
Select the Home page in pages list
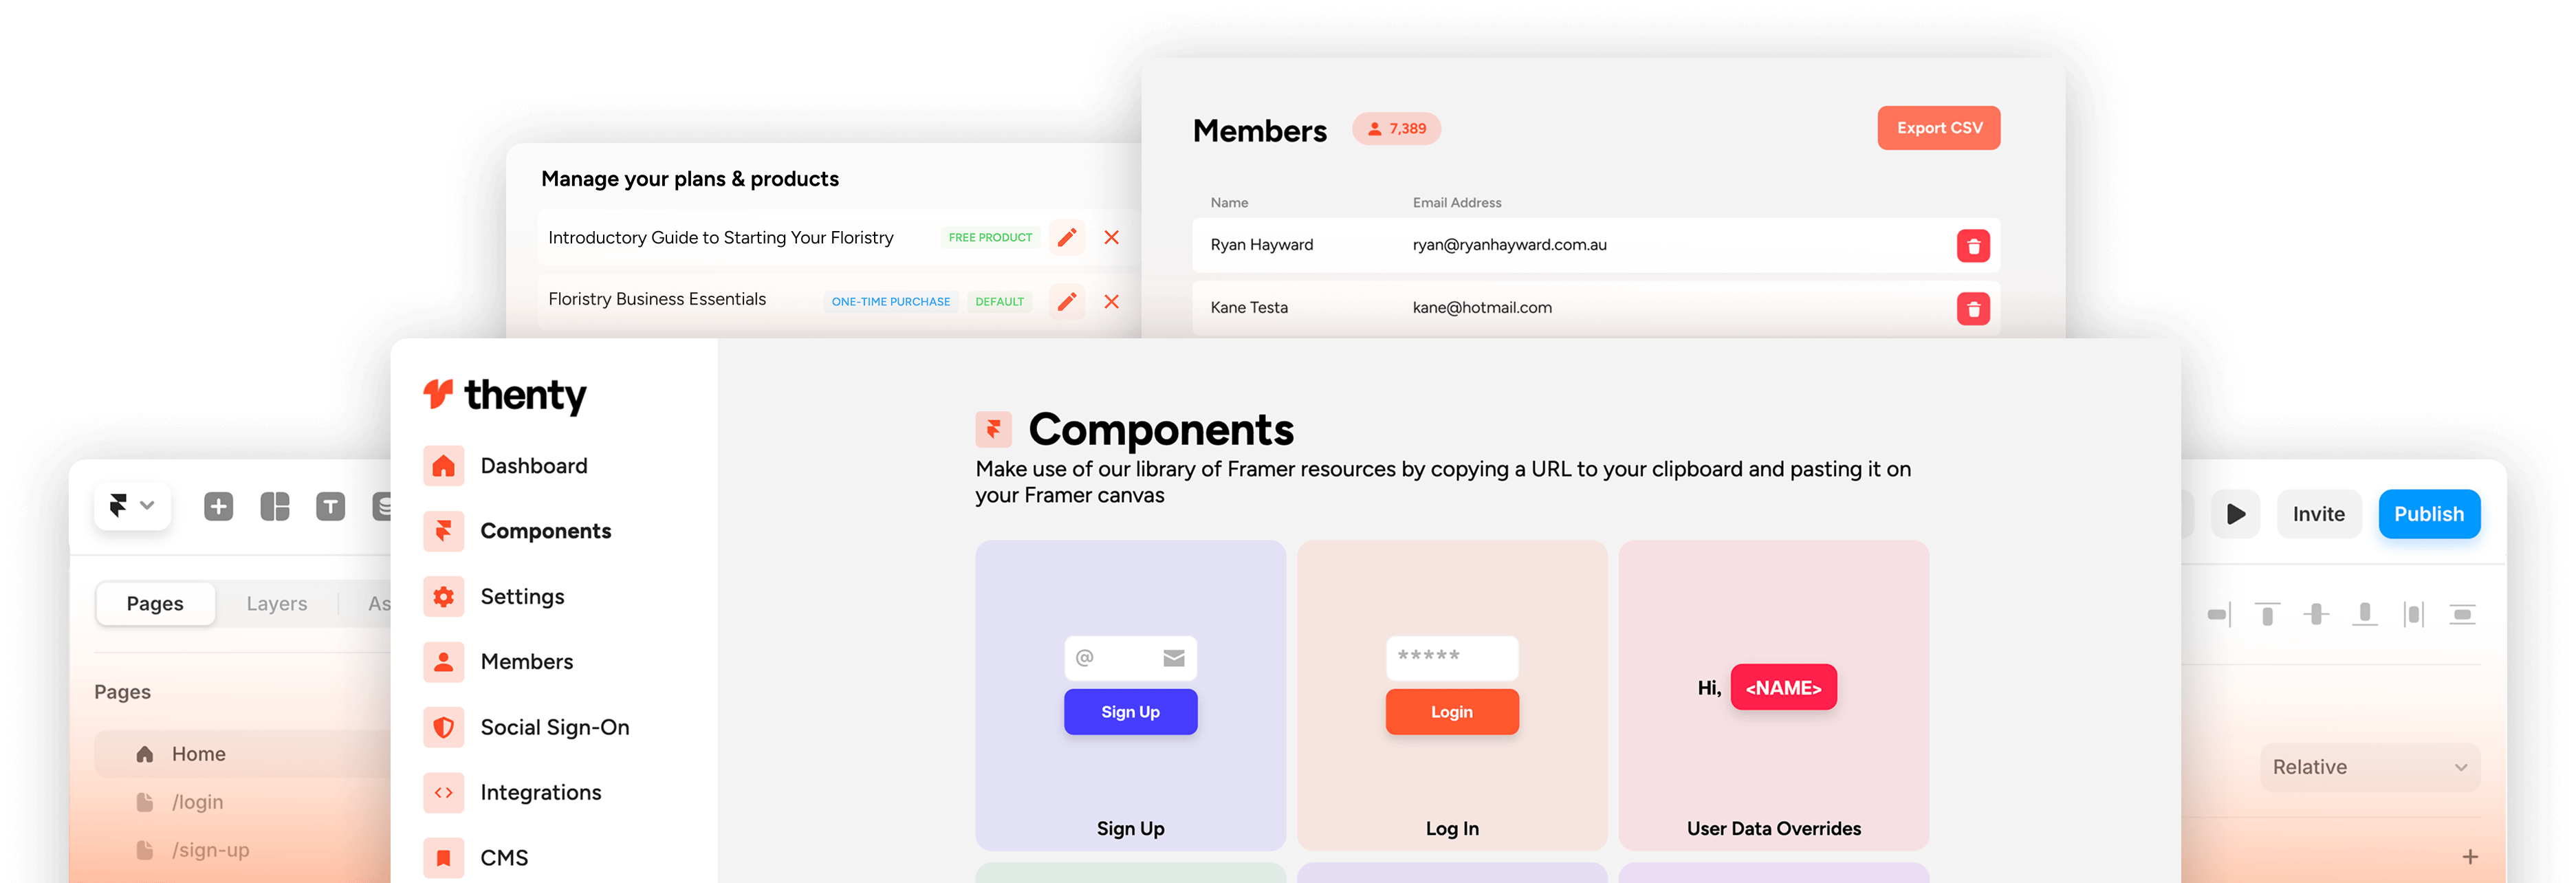243,754
